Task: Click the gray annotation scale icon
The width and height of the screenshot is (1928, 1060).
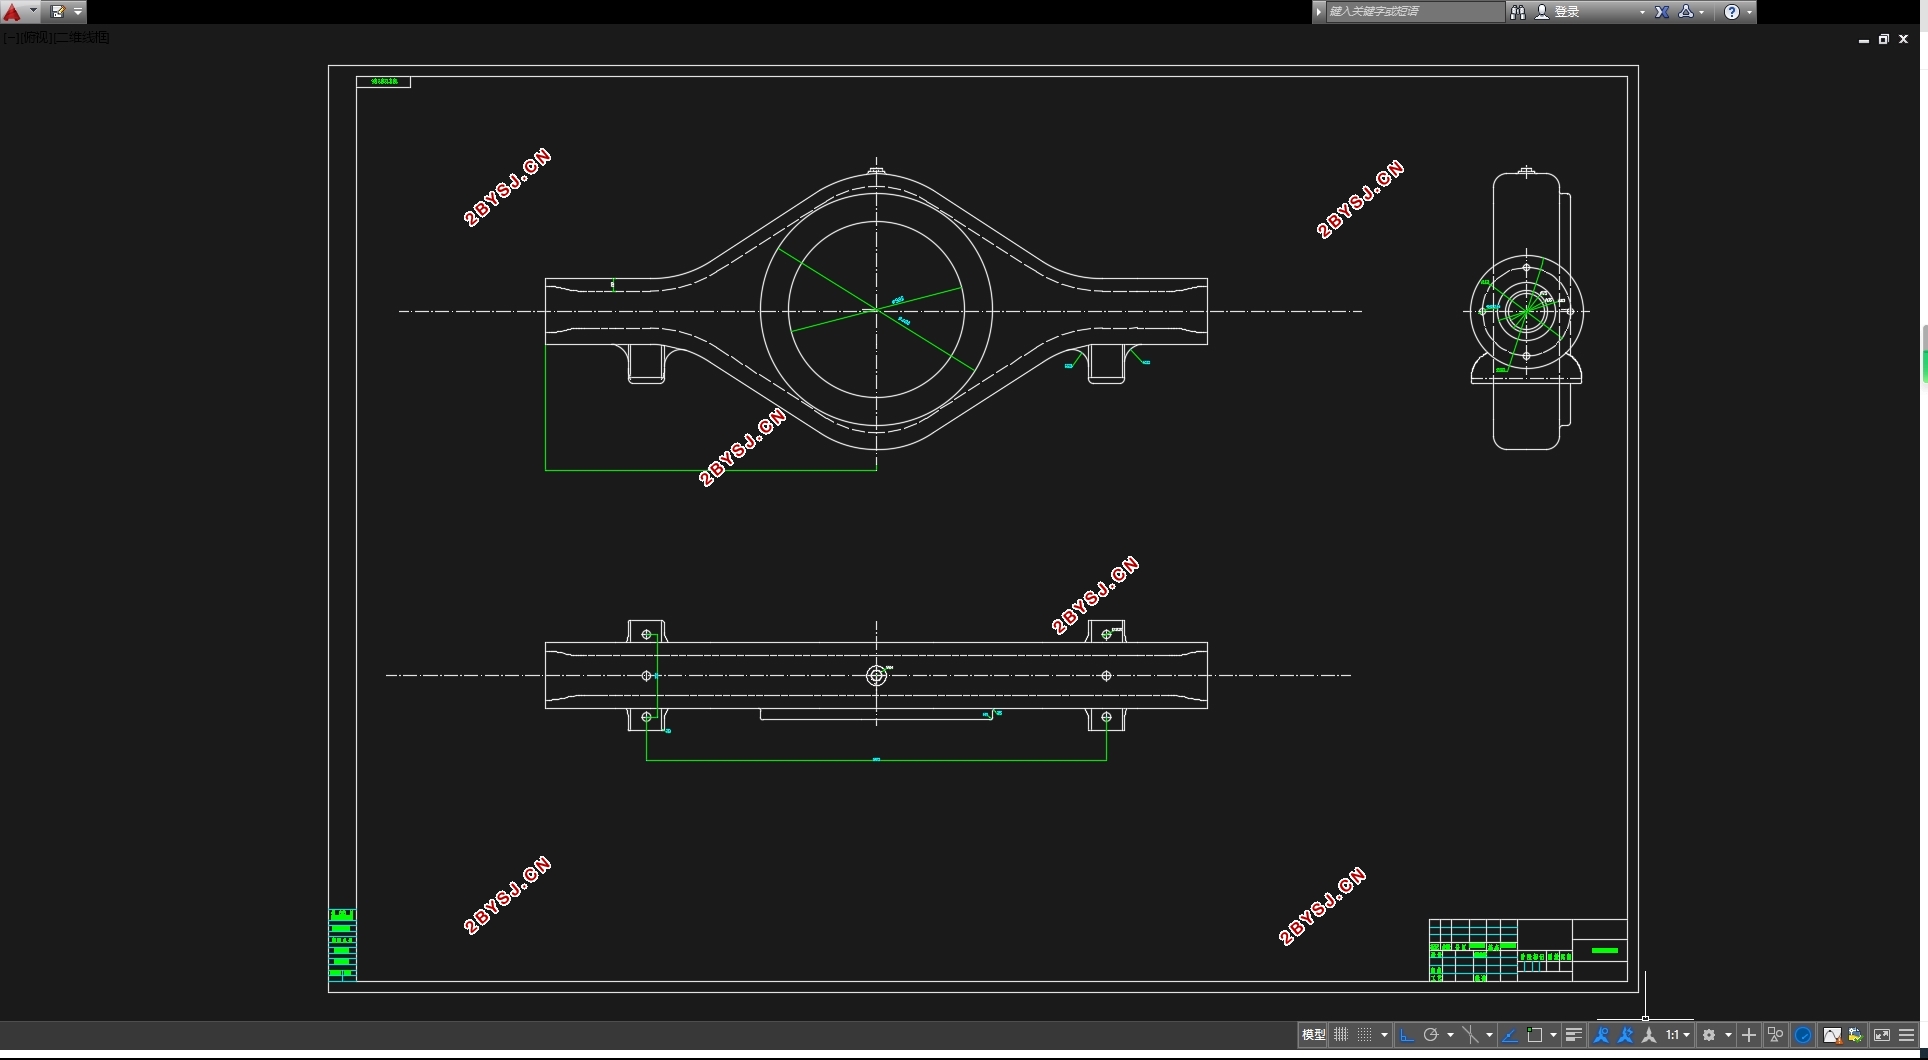Action: tap(1649, 1035)
